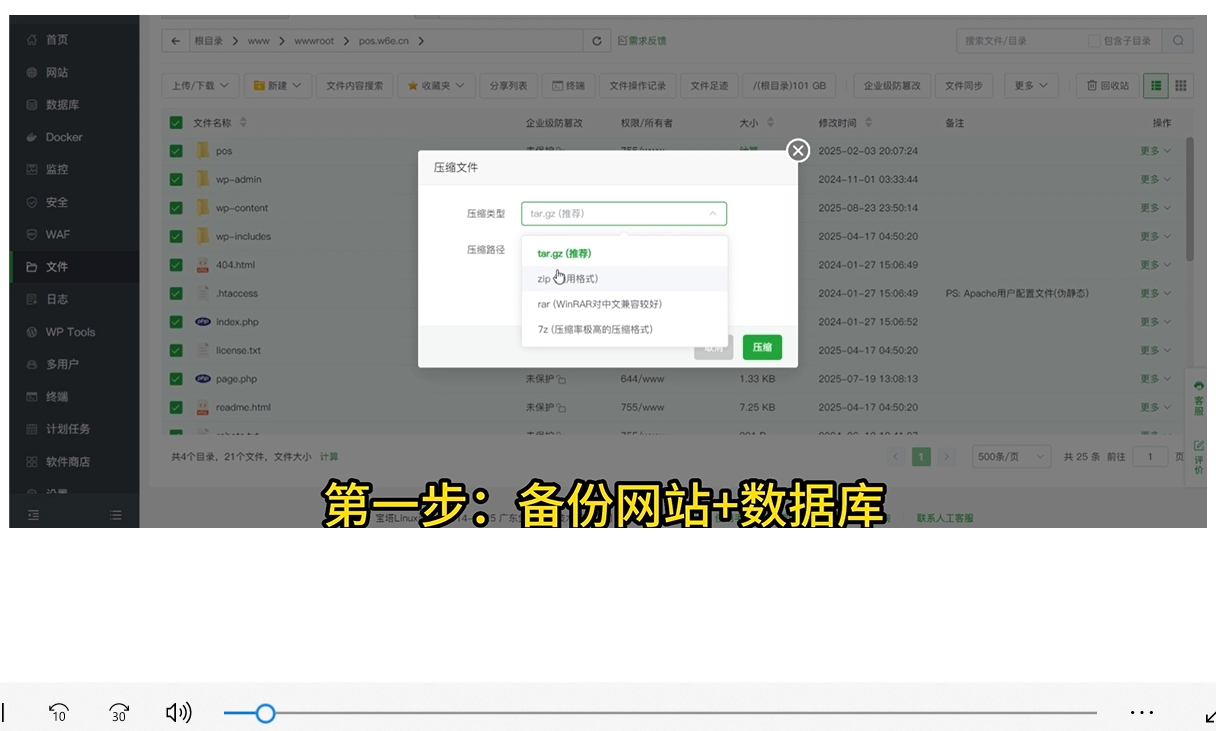Screen dimensions: 1216x731
Task: Enable the include subdirectories checkbox
Action: click(1094, 41)
